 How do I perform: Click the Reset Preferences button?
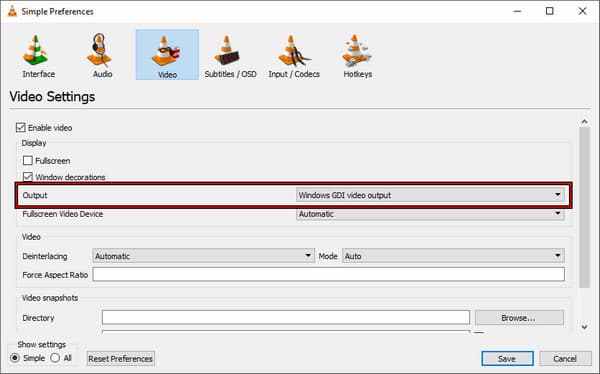(121, 359)
